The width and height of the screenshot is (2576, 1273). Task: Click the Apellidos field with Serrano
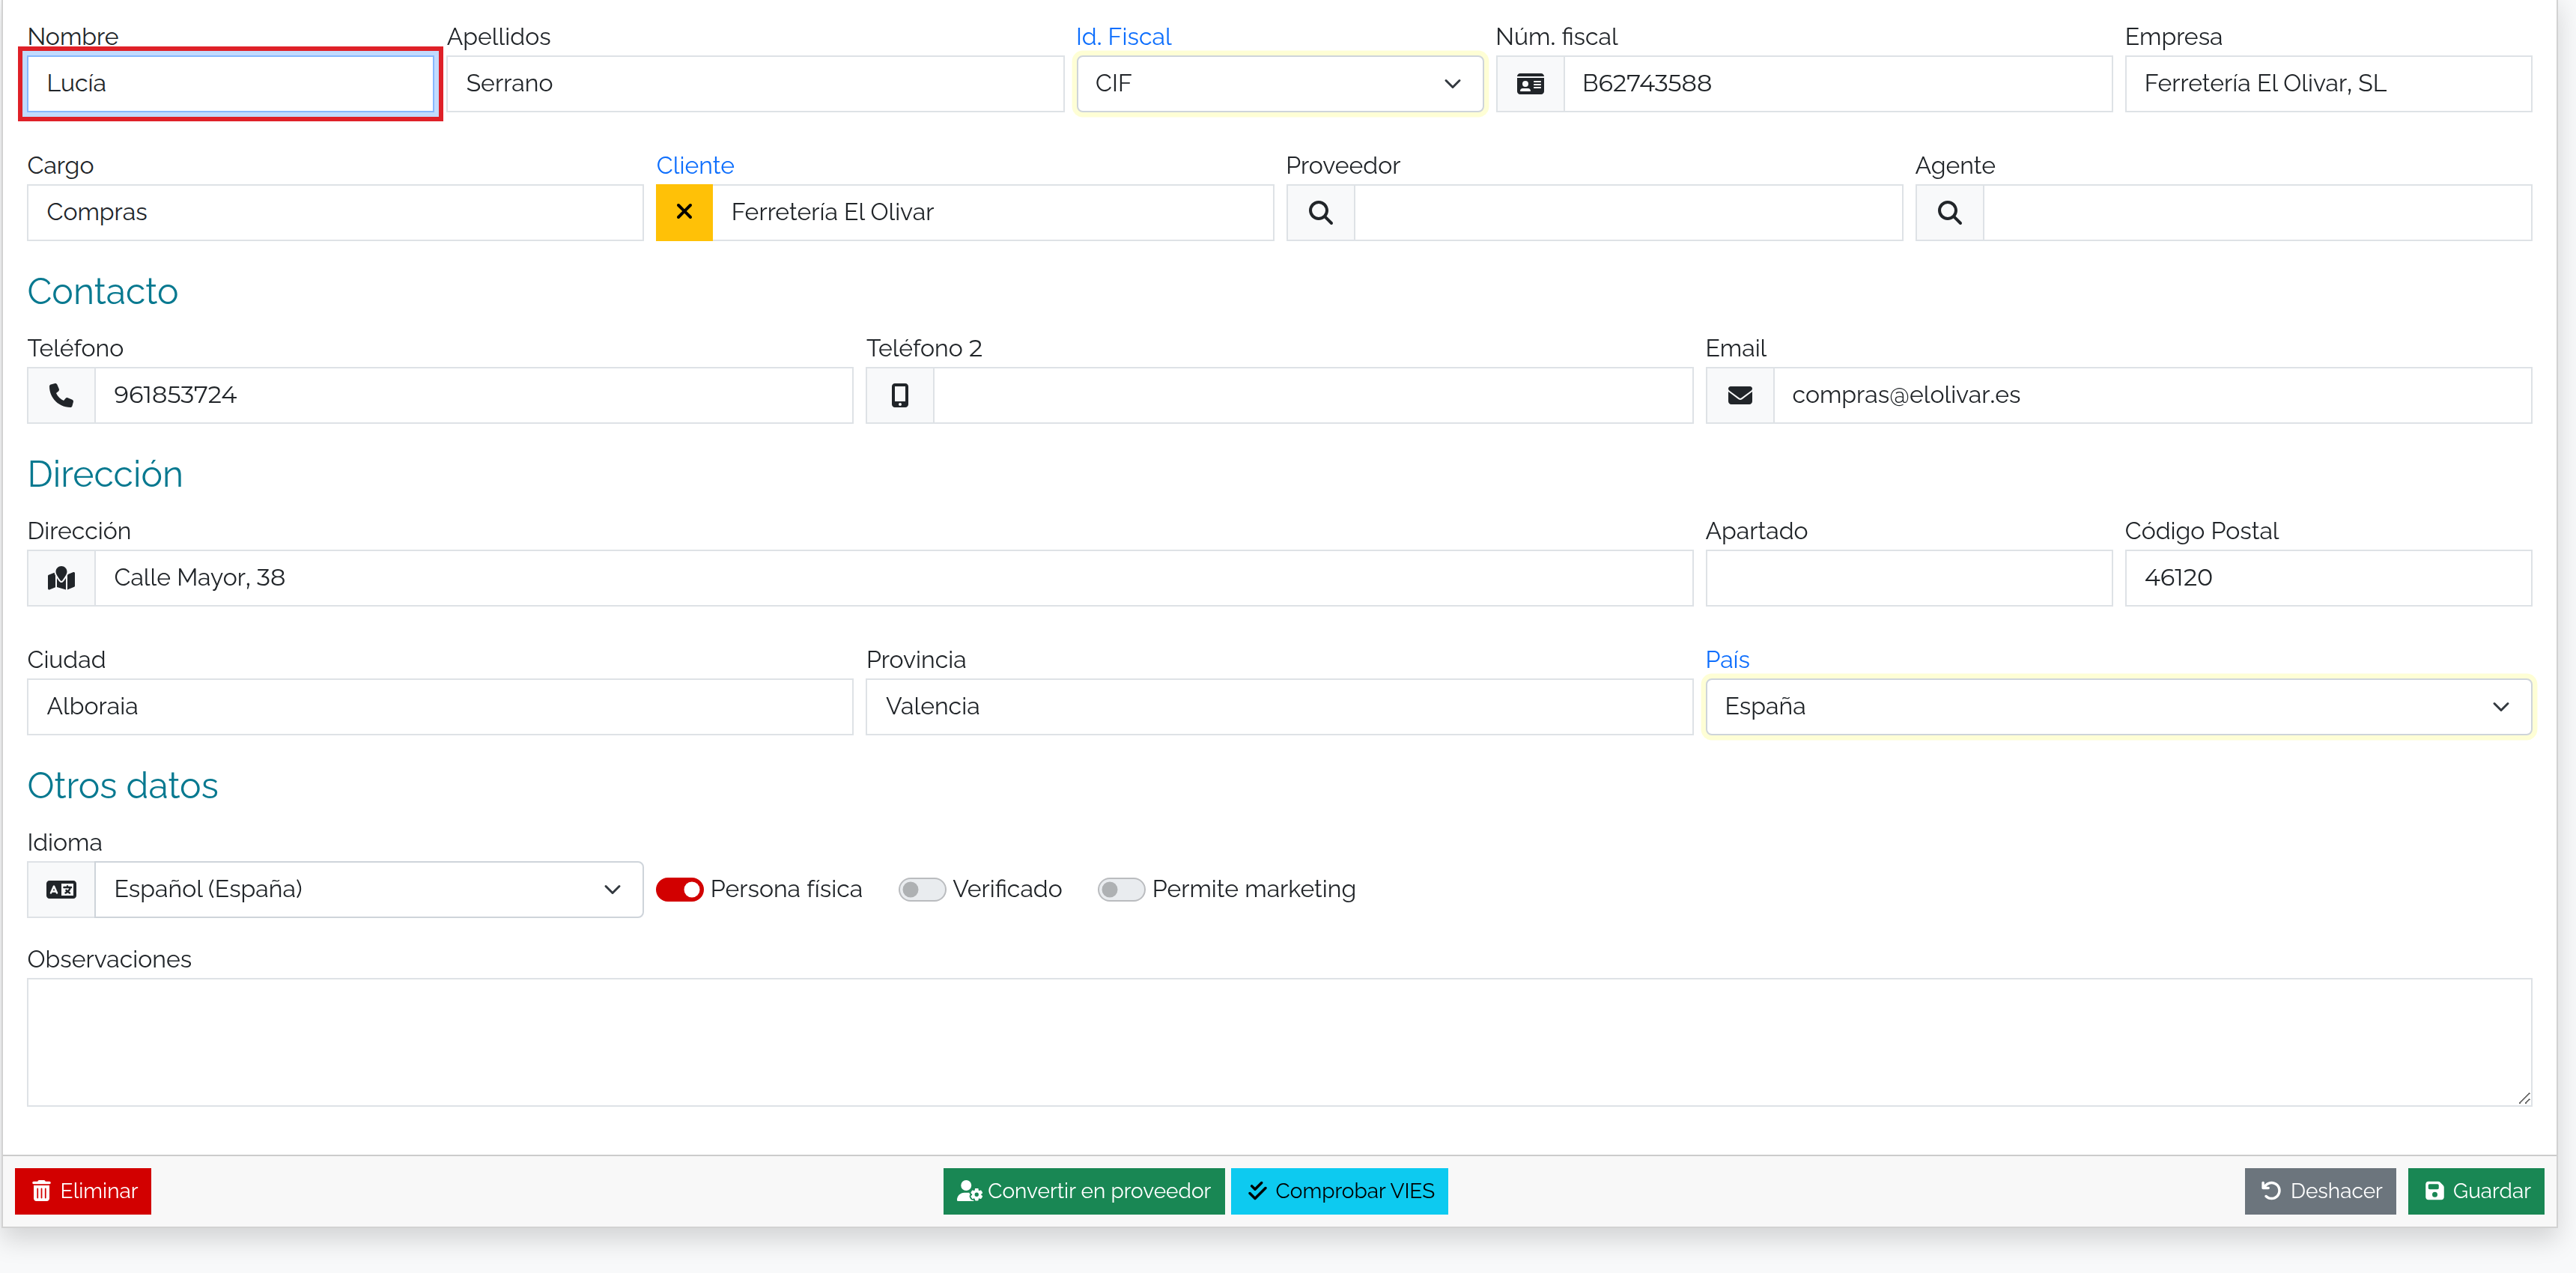(755, 84)
